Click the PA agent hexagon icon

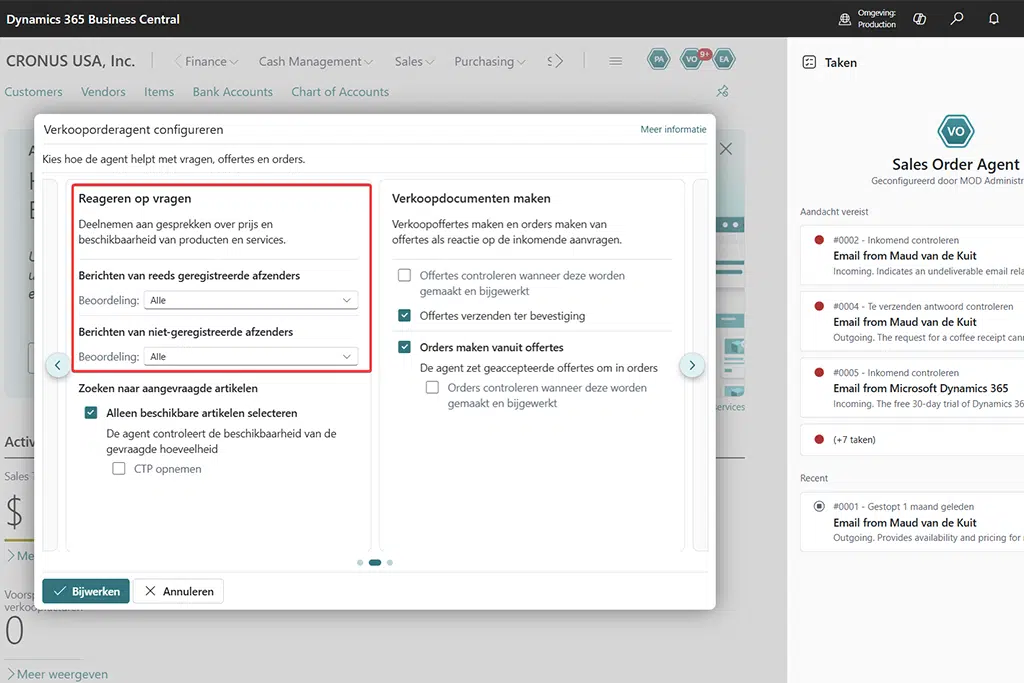[x=659, y=59]
